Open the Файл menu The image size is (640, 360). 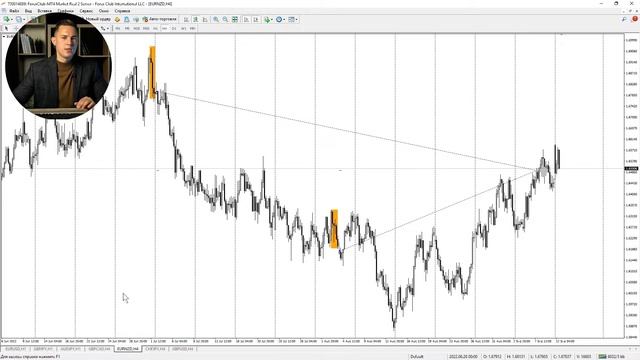pos(14,11)
